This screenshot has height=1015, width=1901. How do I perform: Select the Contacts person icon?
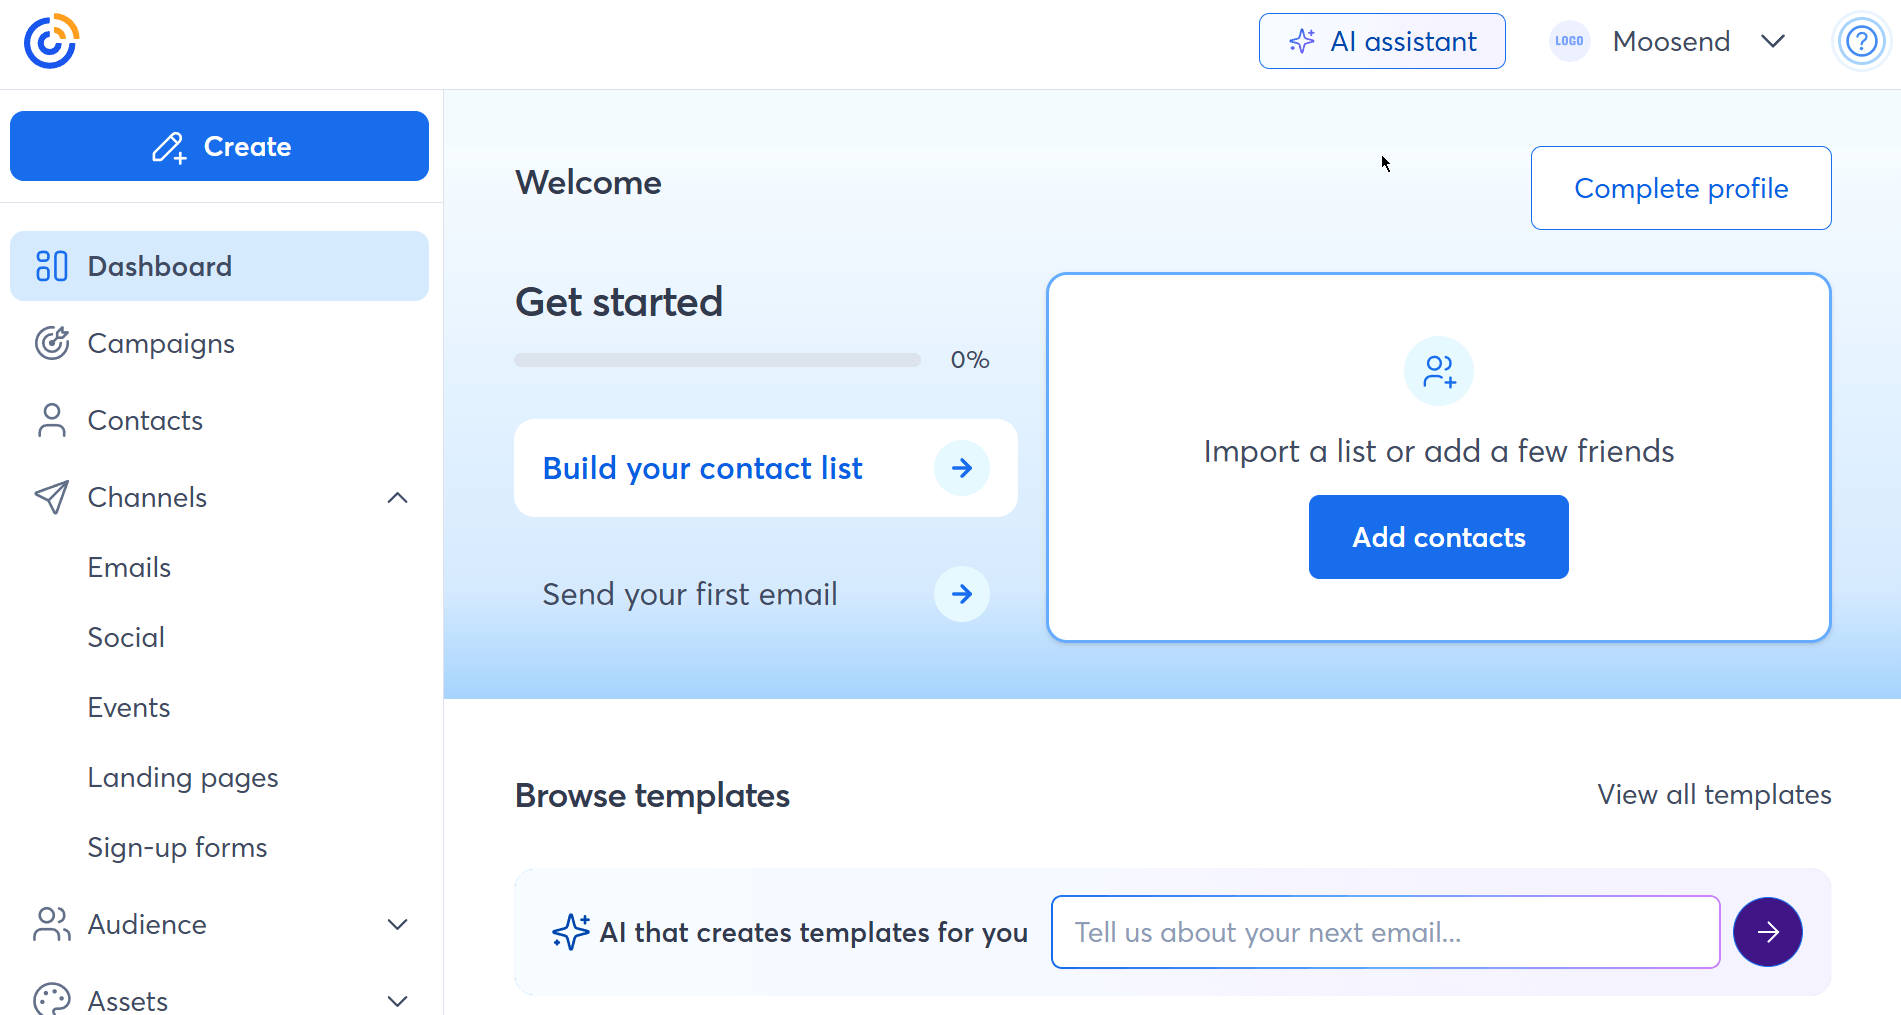pyautogui.click(x=51, y=420)
